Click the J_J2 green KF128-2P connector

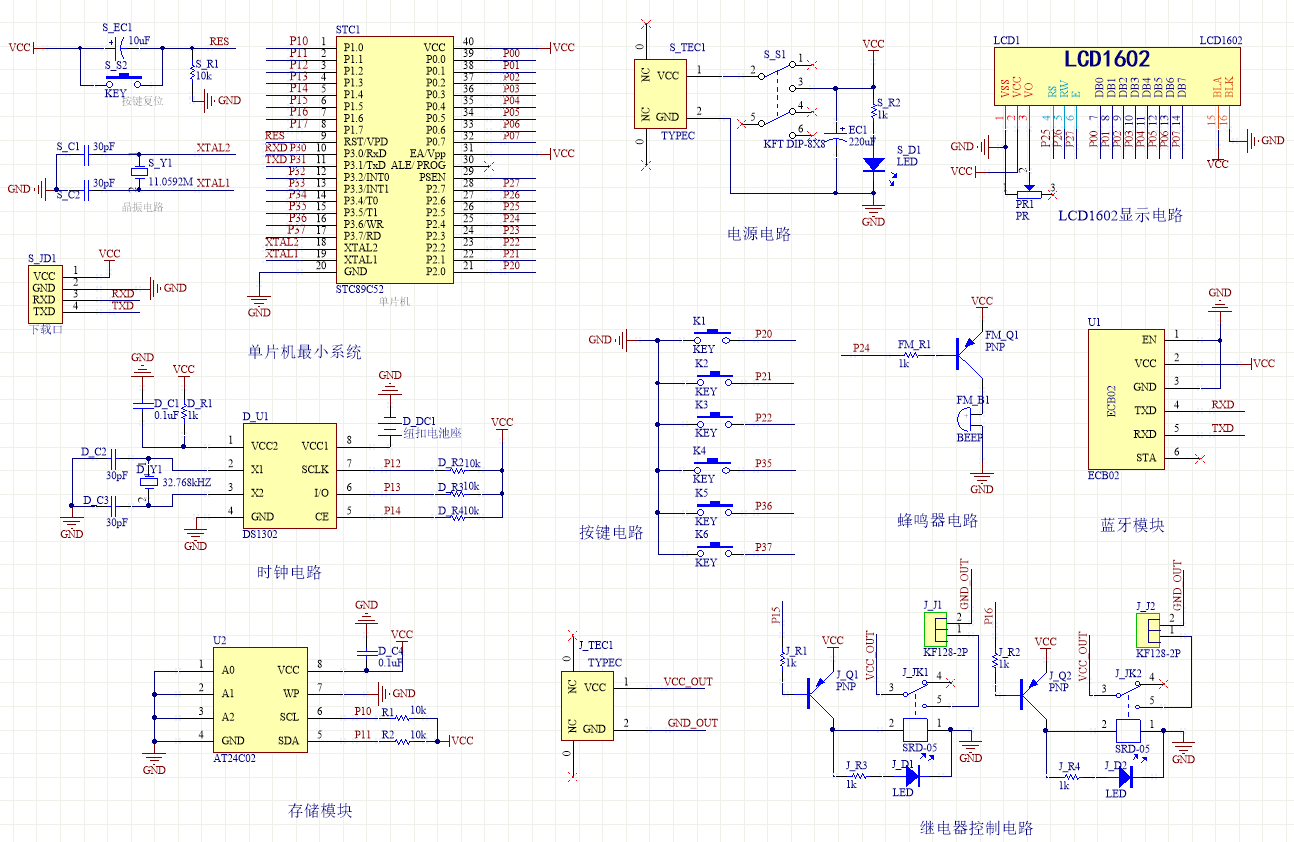pos(1148,630)
